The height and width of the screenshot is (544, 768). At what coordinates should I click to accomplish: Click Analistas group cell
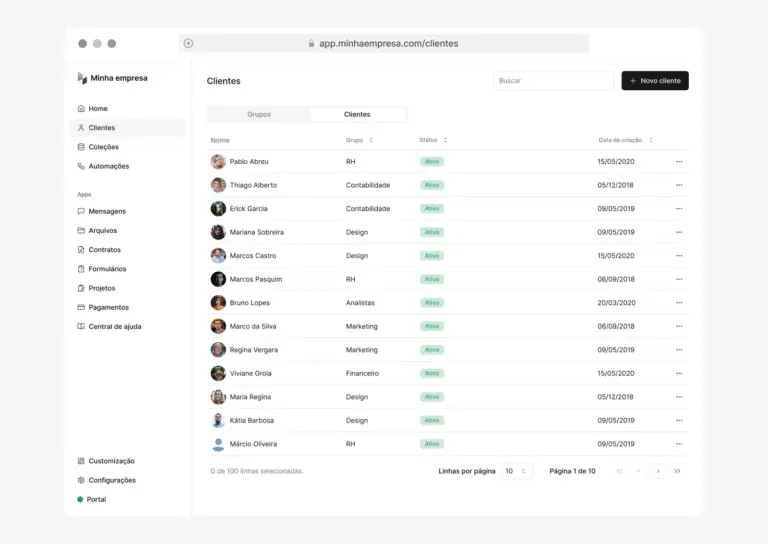(360, 303)
